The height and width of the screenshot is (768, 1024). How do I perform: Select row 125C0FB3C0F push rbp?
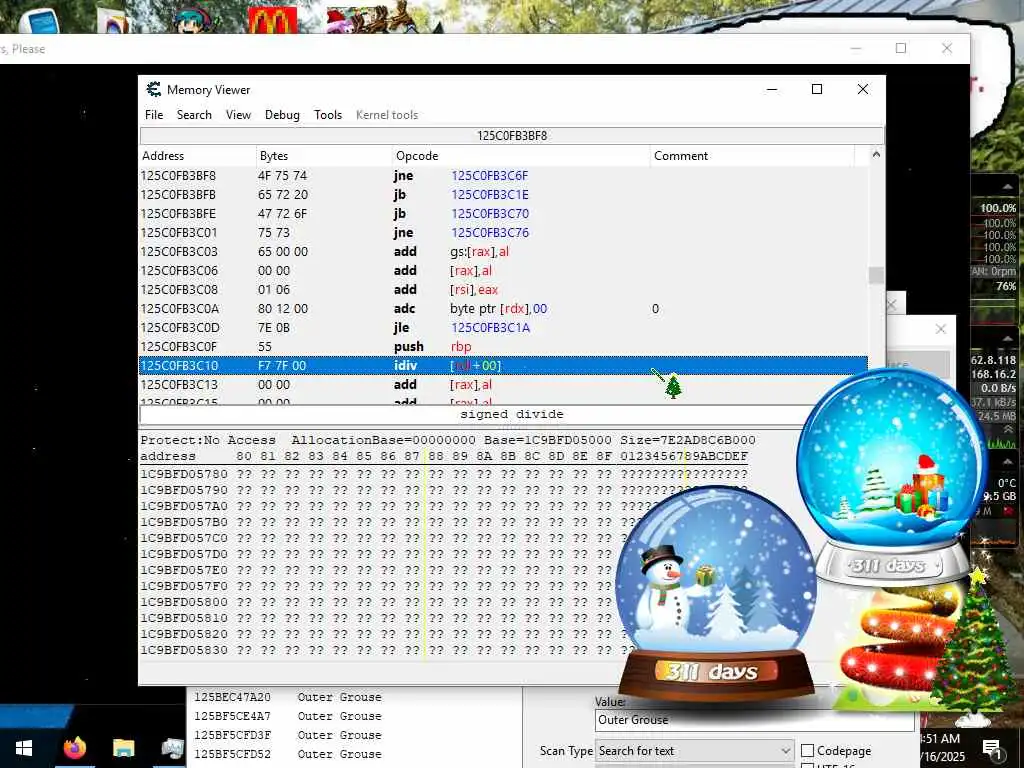tap(504, 346)
